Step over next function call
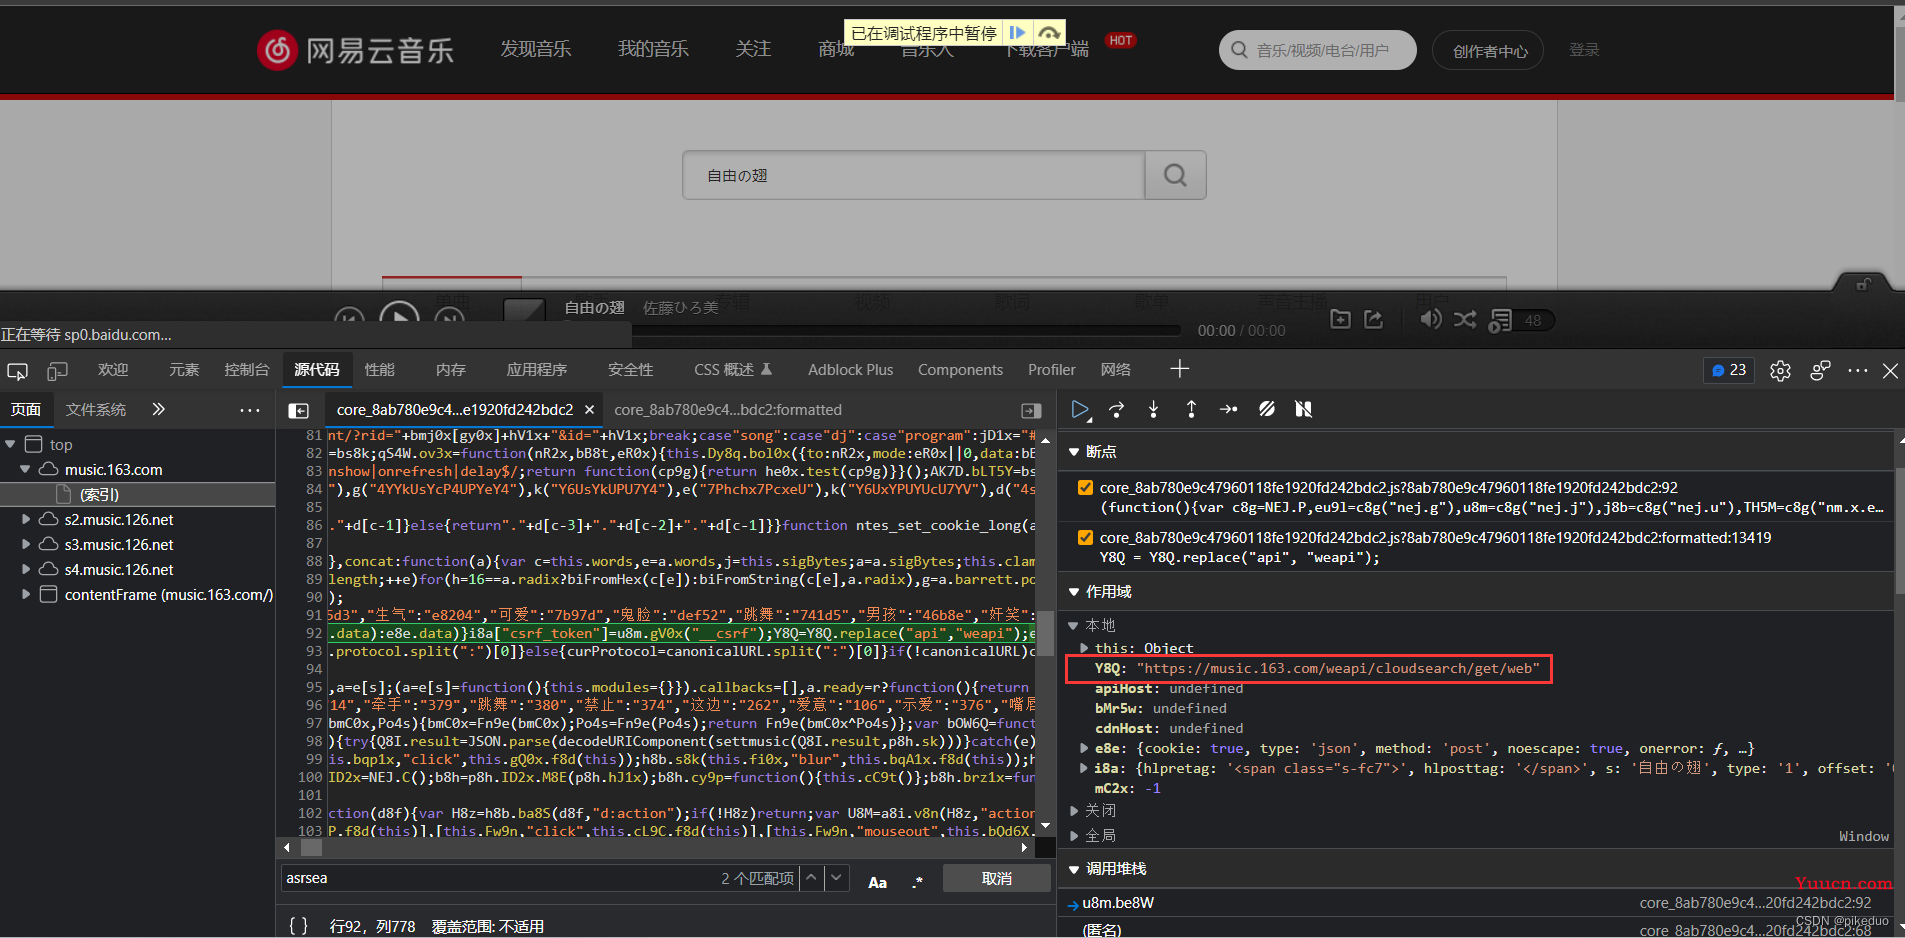 pos(1117,409)
